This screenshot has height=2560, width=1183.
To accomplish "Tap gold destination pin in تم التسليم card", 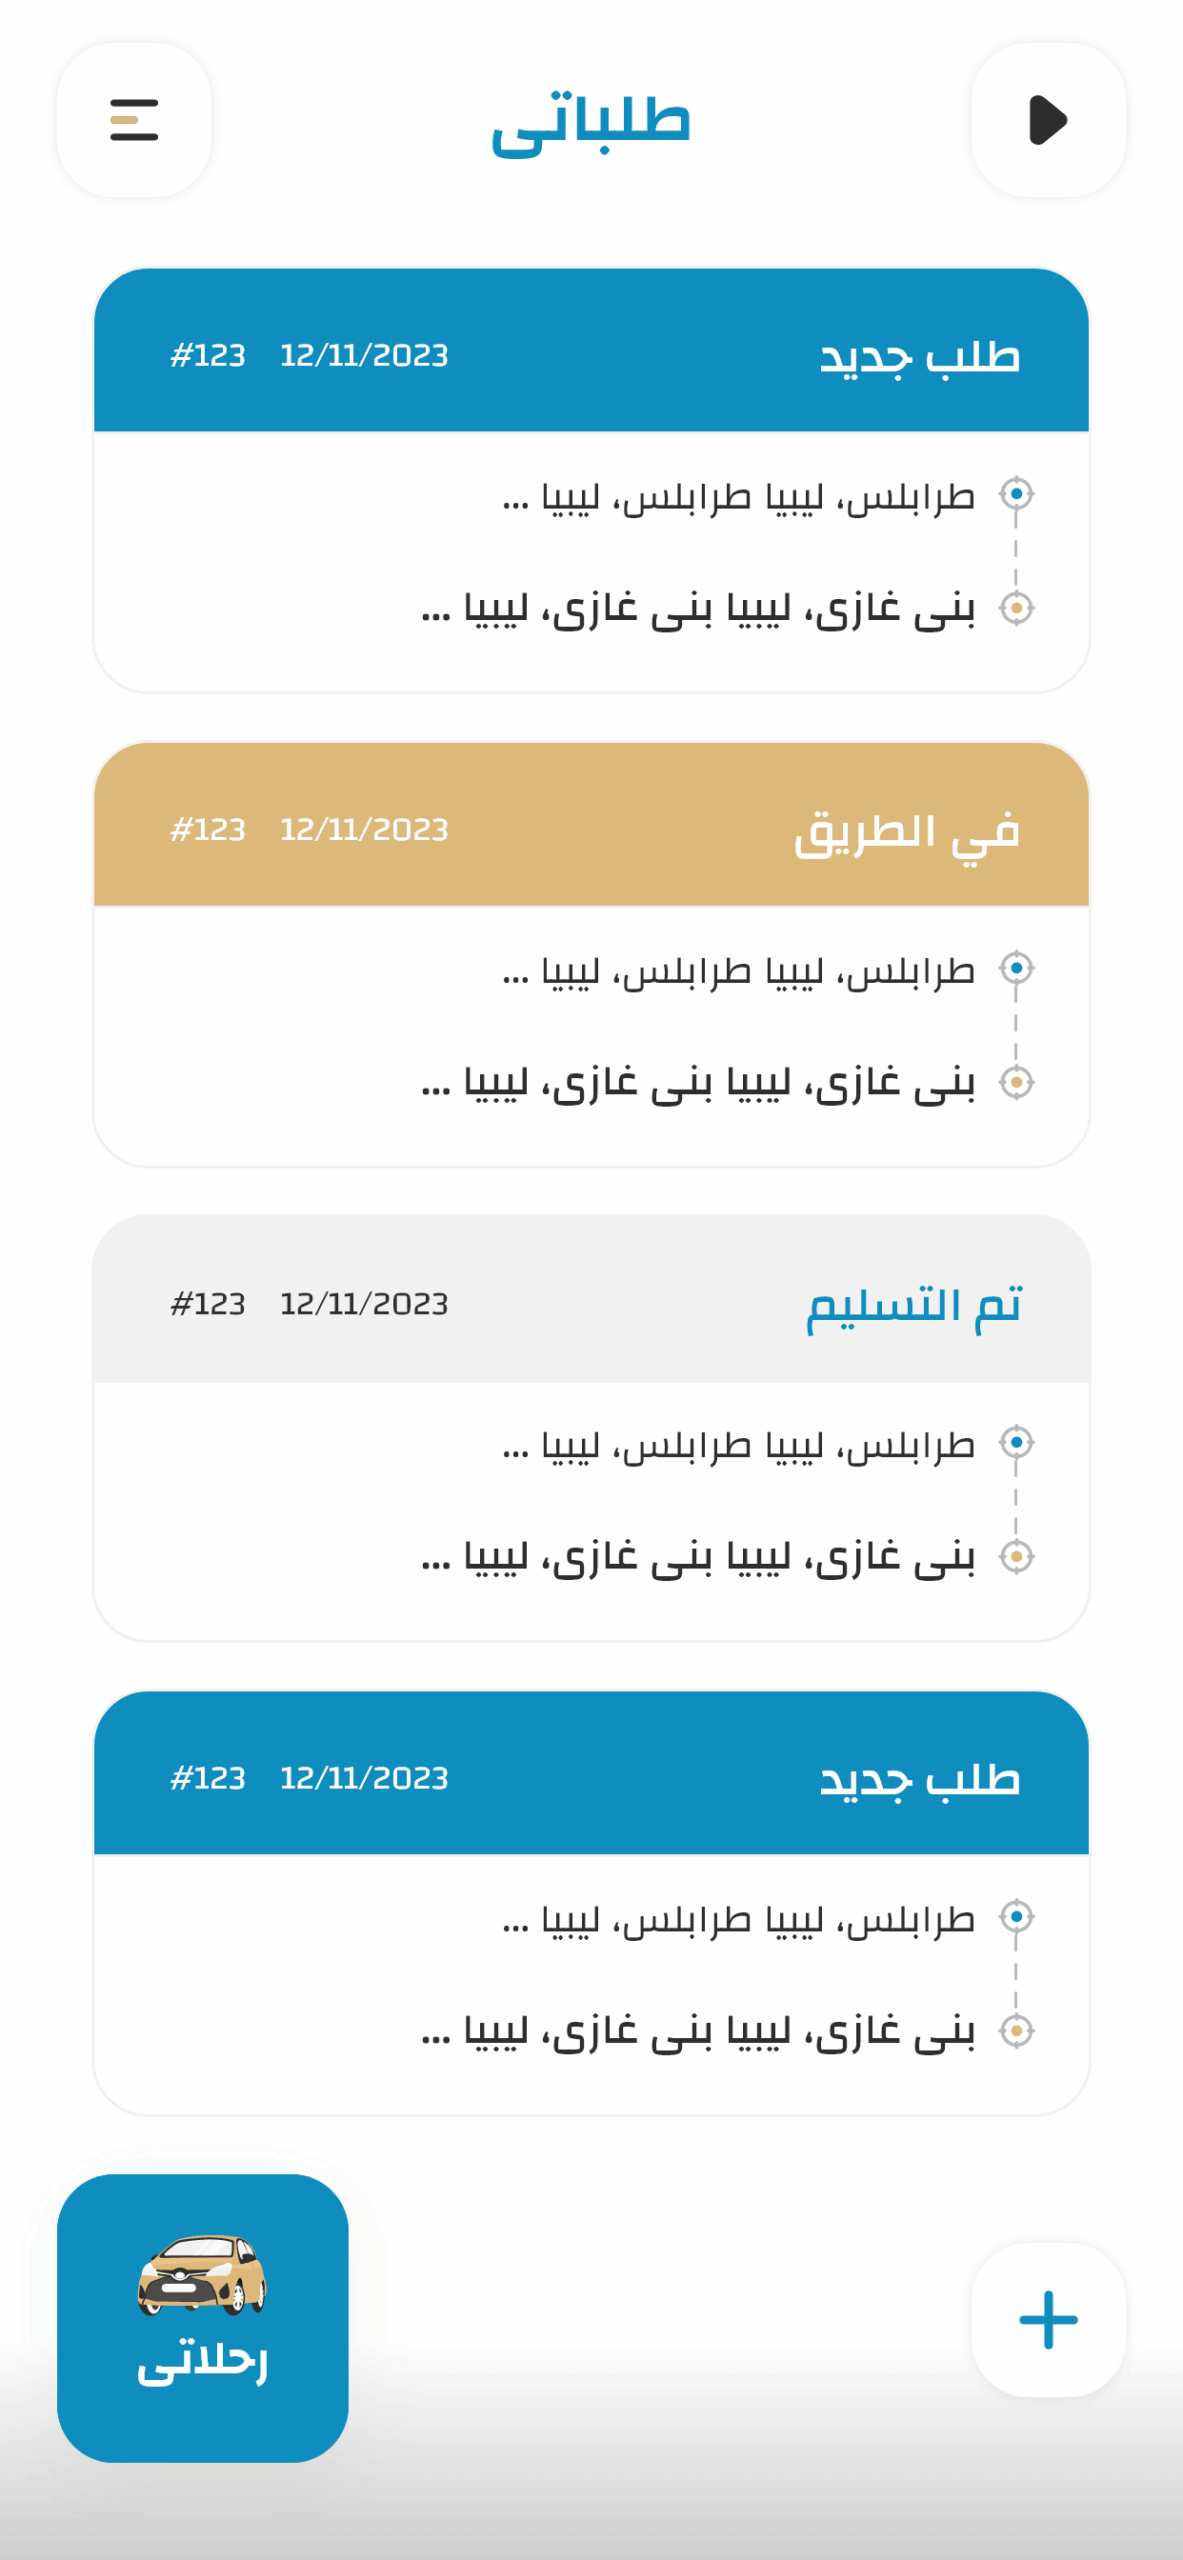I will (1016, 1556).
